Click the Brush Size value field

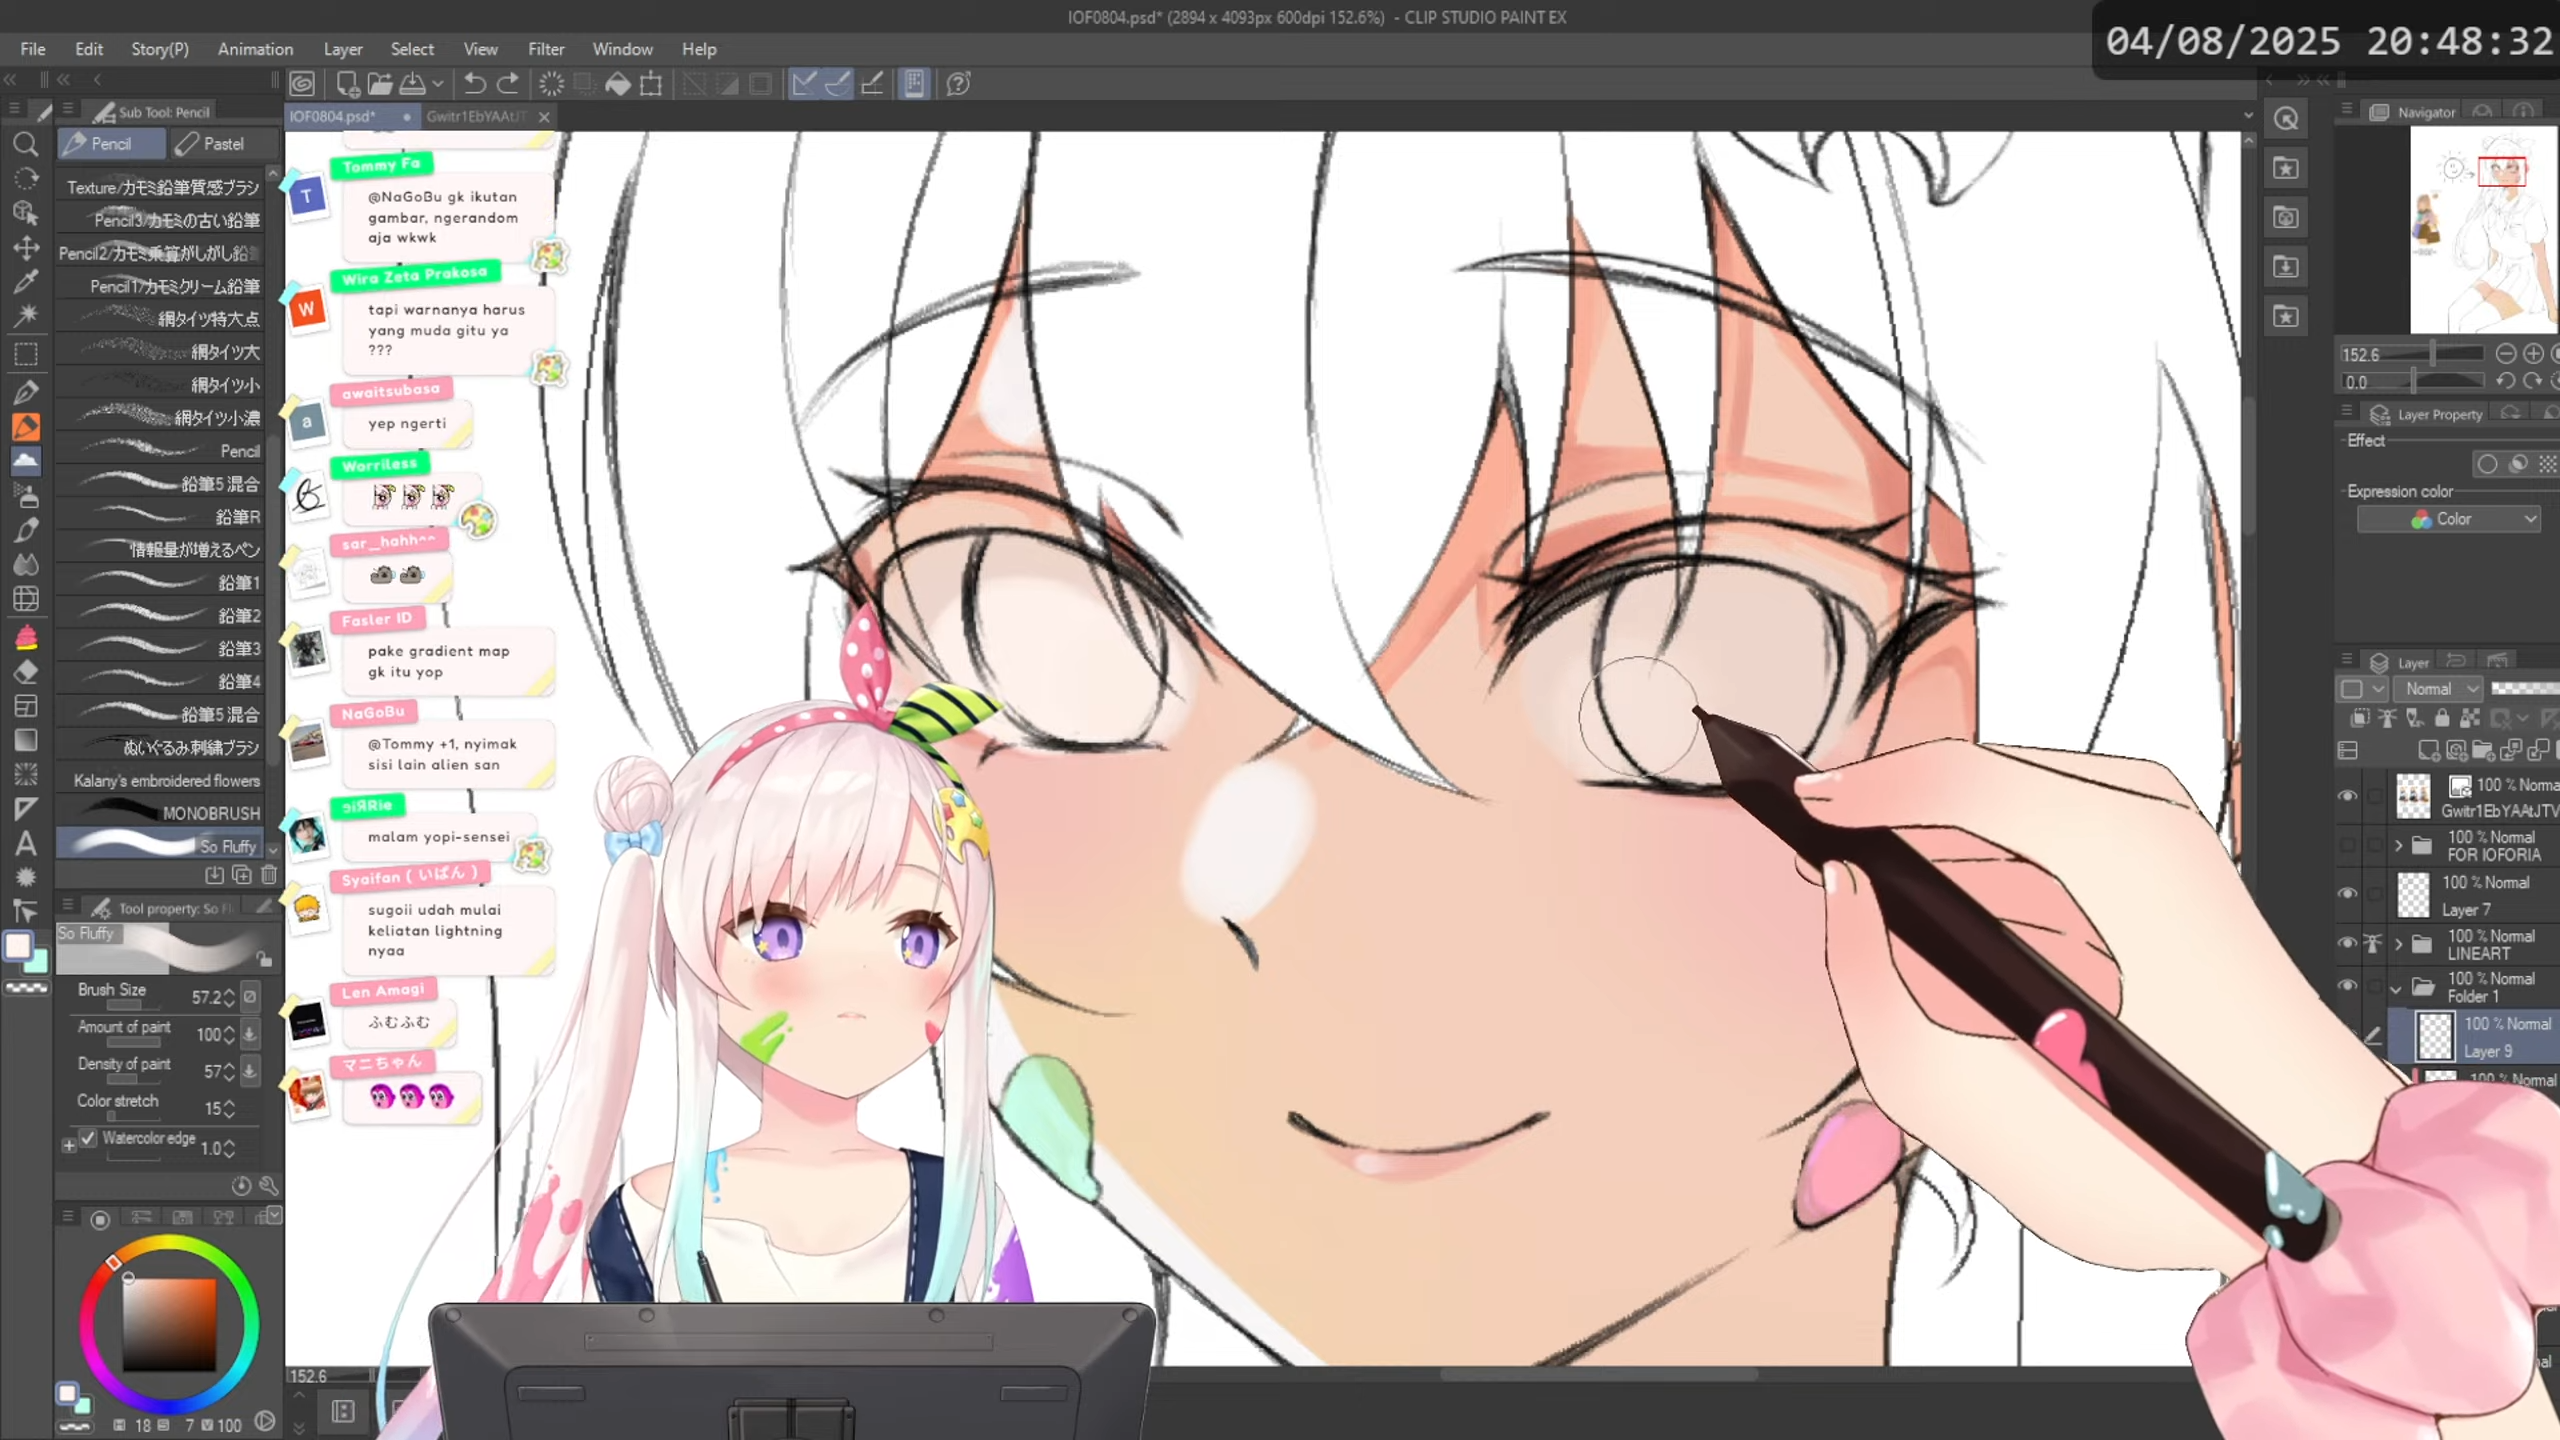click(205, 997)
